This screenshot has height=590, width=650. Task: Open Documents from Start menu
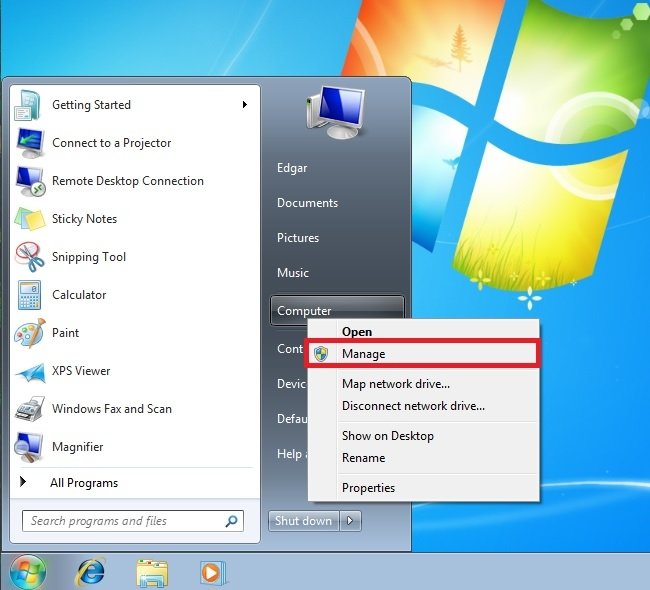coord(307,203)
